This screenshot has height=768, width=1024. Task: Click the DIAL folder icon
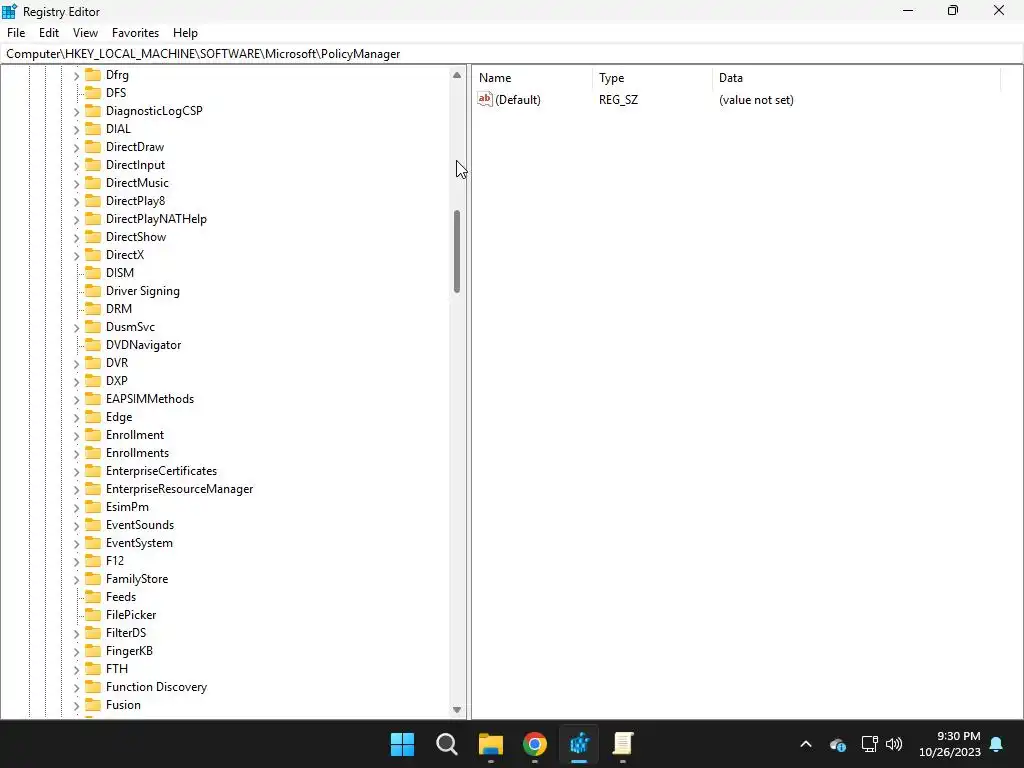pos(93,128)
